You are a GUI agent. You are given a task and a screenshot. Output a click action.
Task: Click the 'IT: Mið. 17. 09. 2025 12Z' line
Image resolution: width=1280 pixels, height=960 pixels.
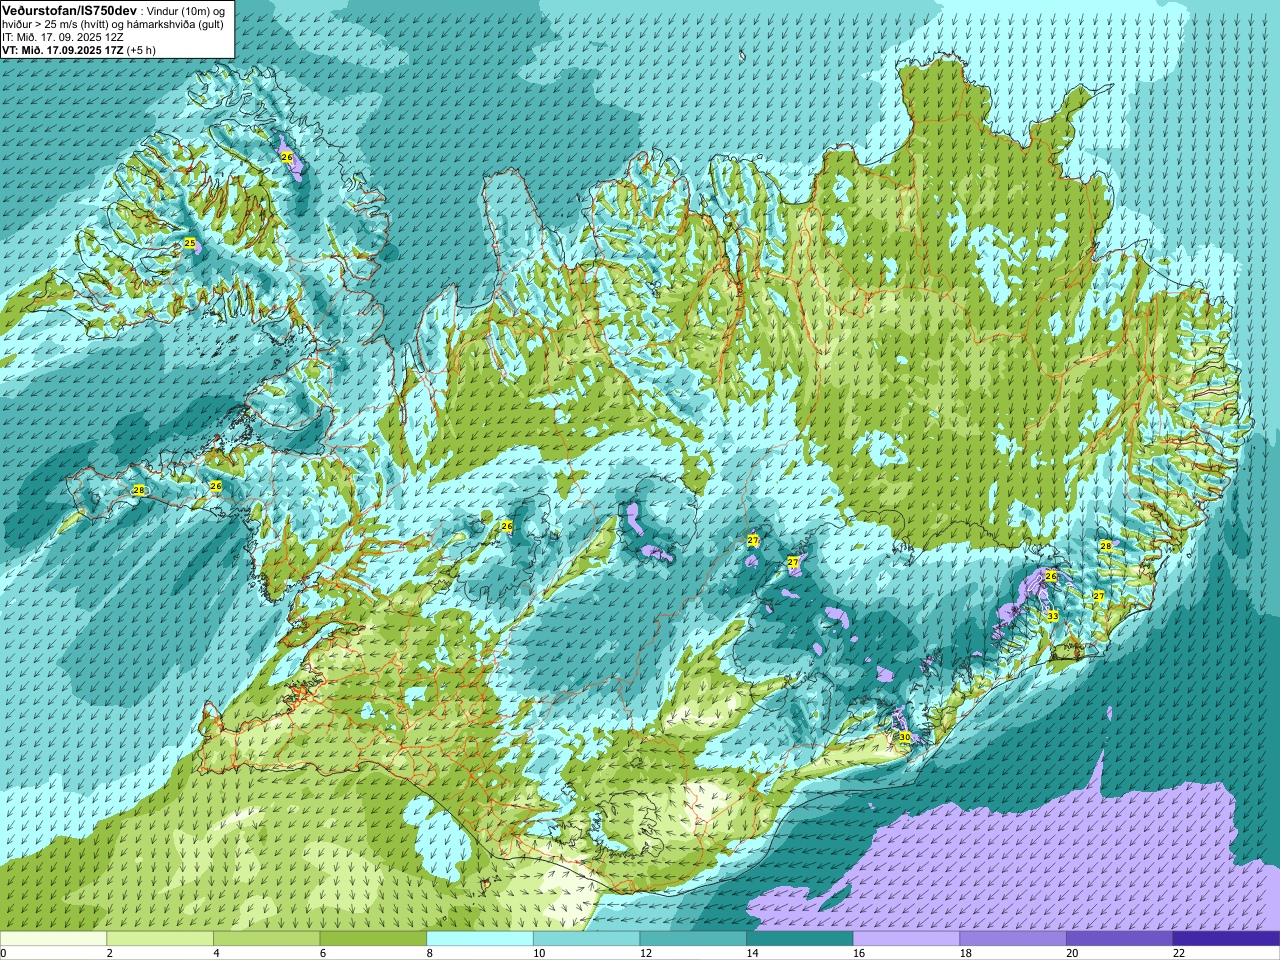point(62,37)
